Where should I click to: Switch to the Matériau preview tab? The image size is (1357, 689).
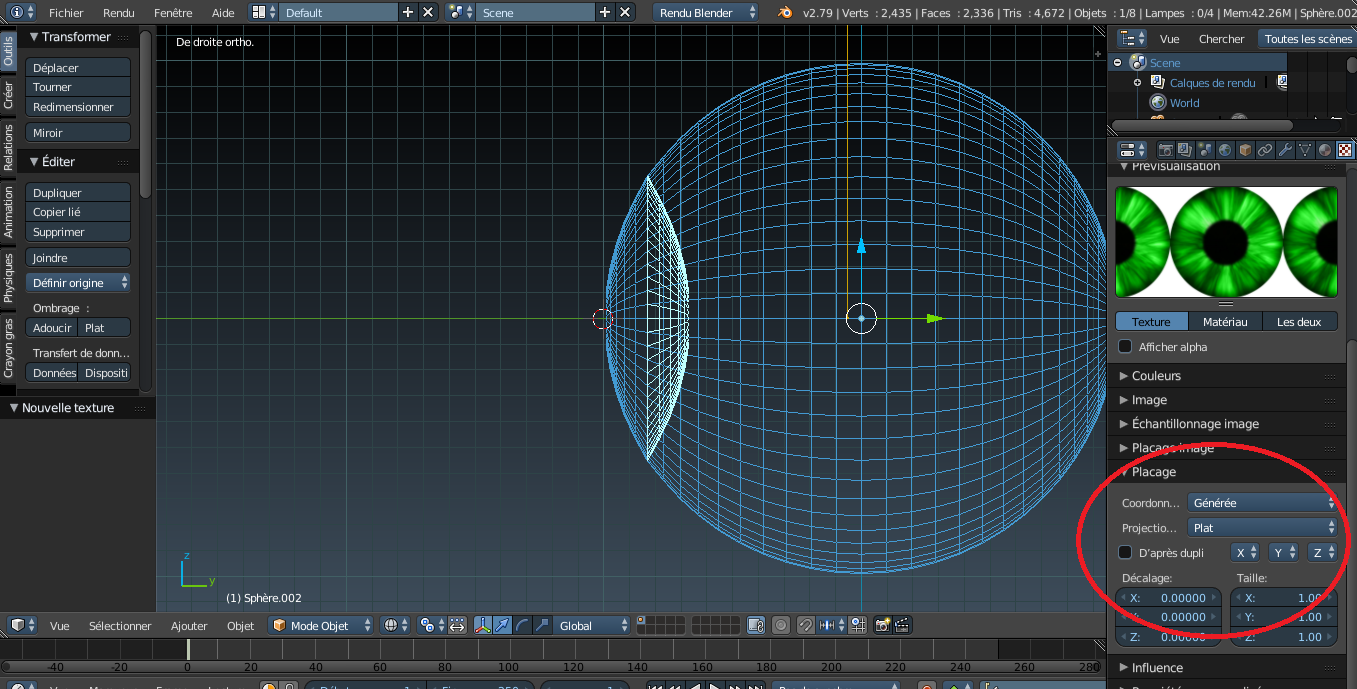point(1225,321)
